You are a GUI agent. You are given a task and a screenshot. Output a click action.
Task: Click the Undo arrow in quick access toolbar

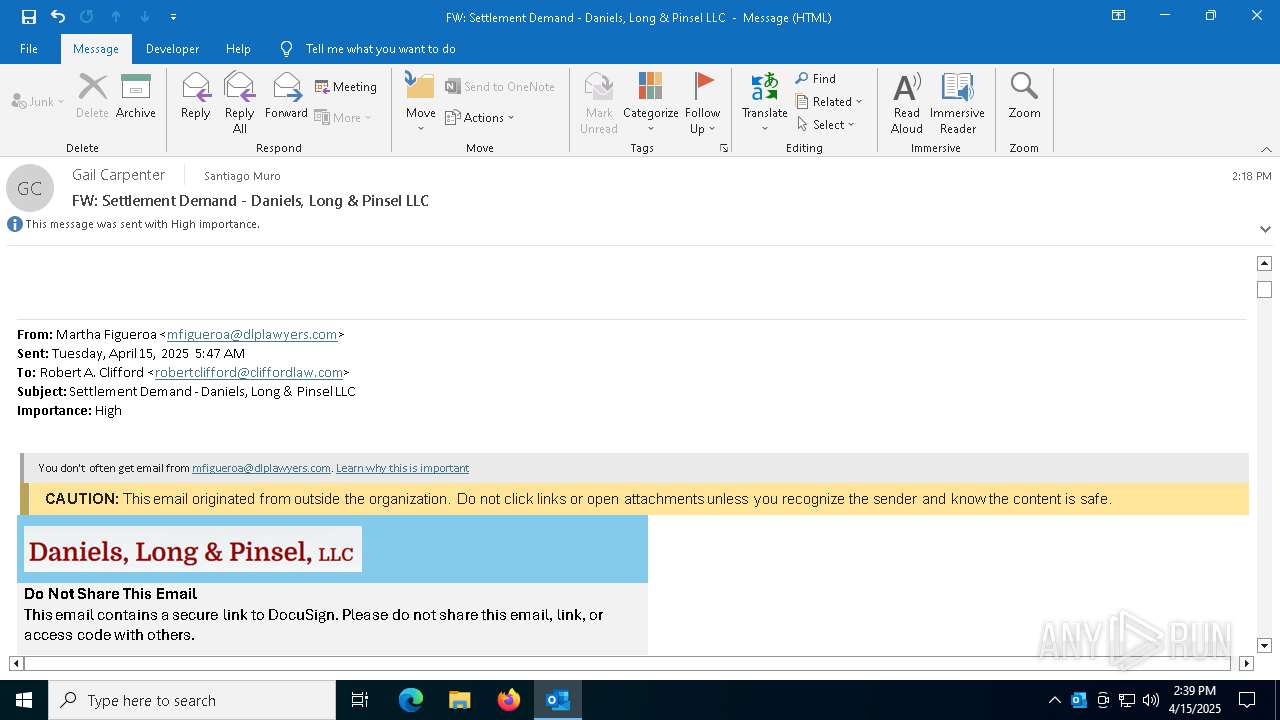[x=57, y=16]
